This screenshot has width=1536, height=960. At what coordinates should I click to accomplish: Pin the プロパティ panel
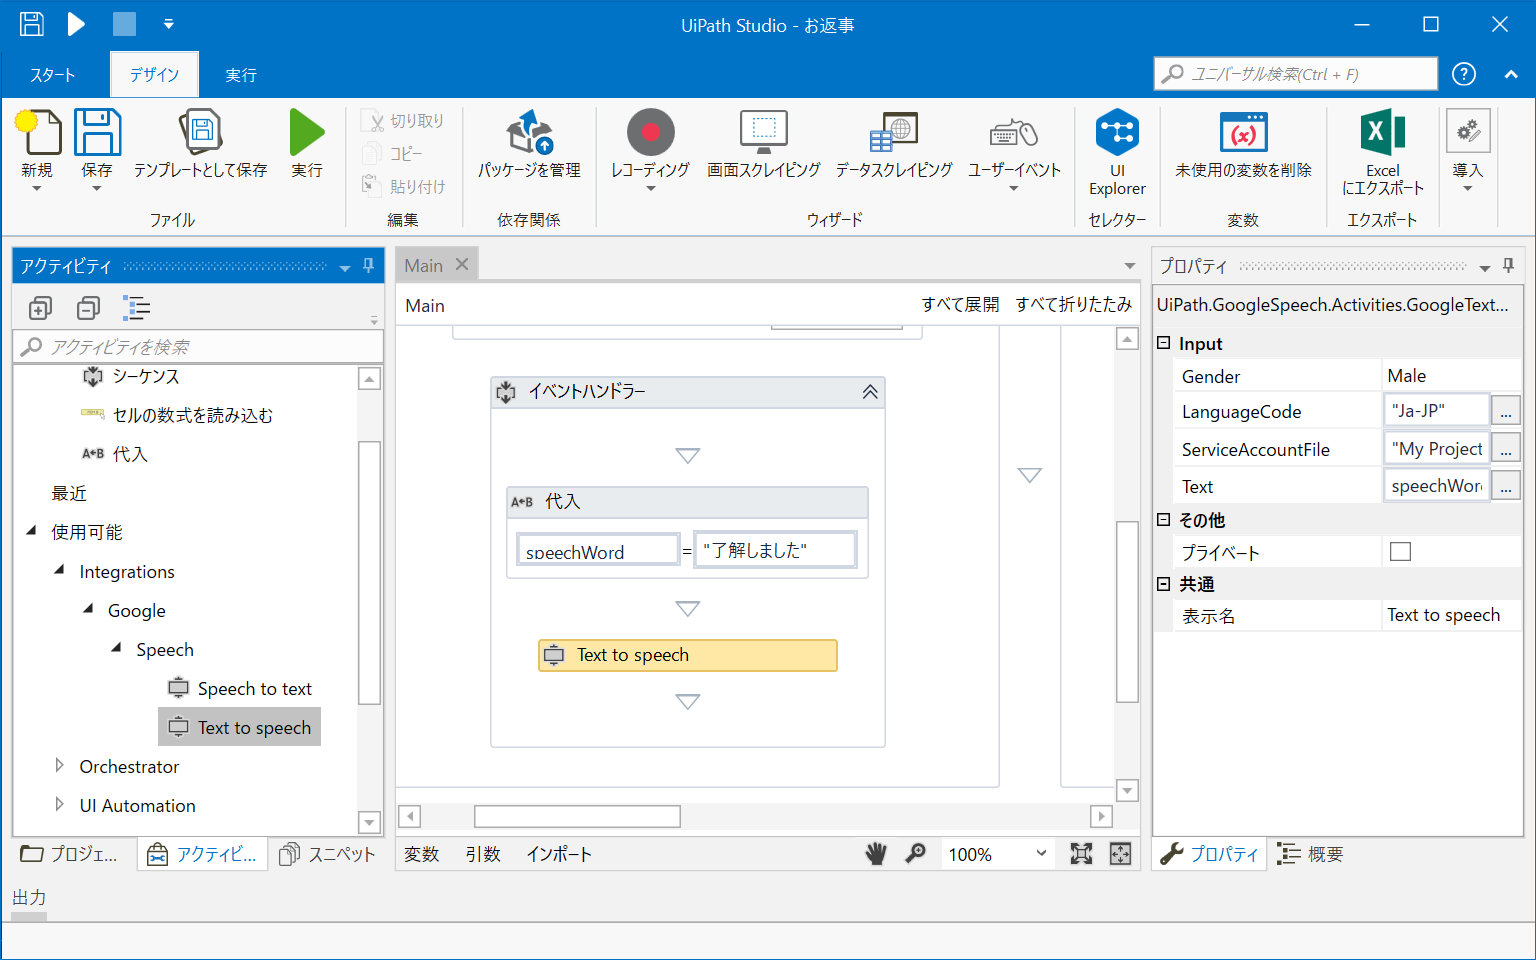click(1508, 266)
